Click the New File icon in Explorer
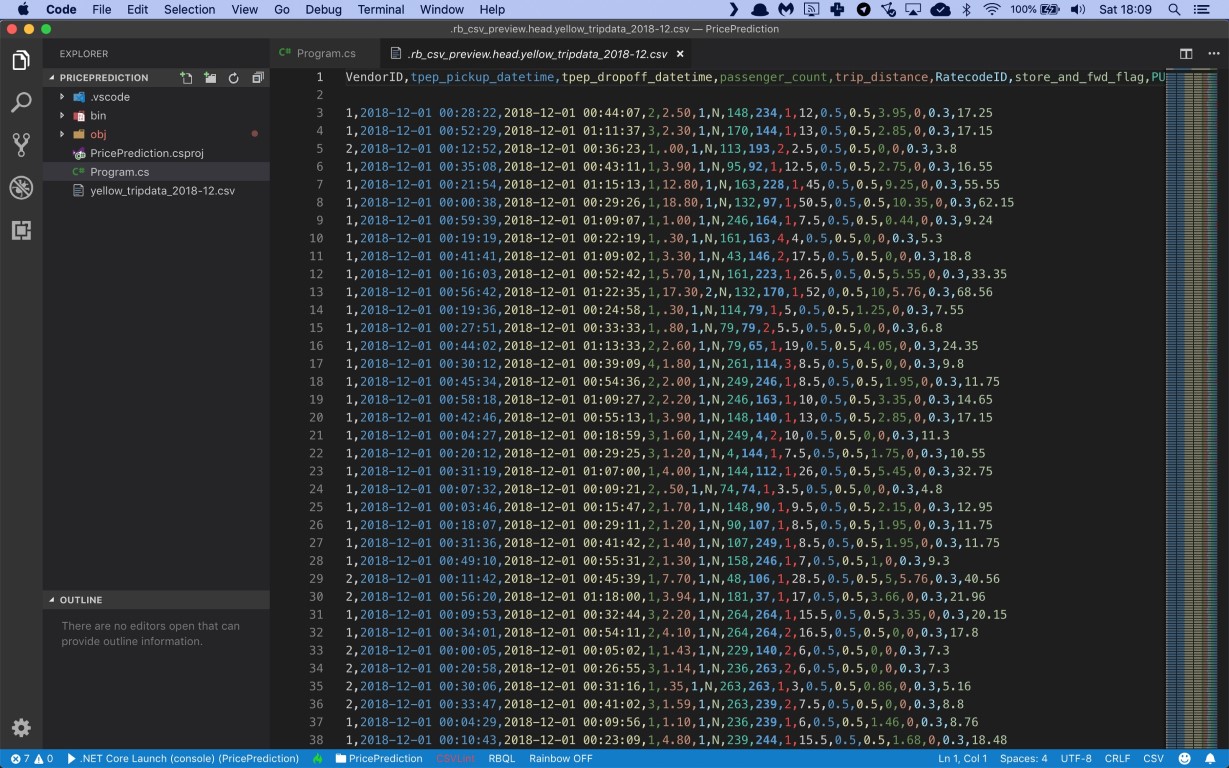 186,78
